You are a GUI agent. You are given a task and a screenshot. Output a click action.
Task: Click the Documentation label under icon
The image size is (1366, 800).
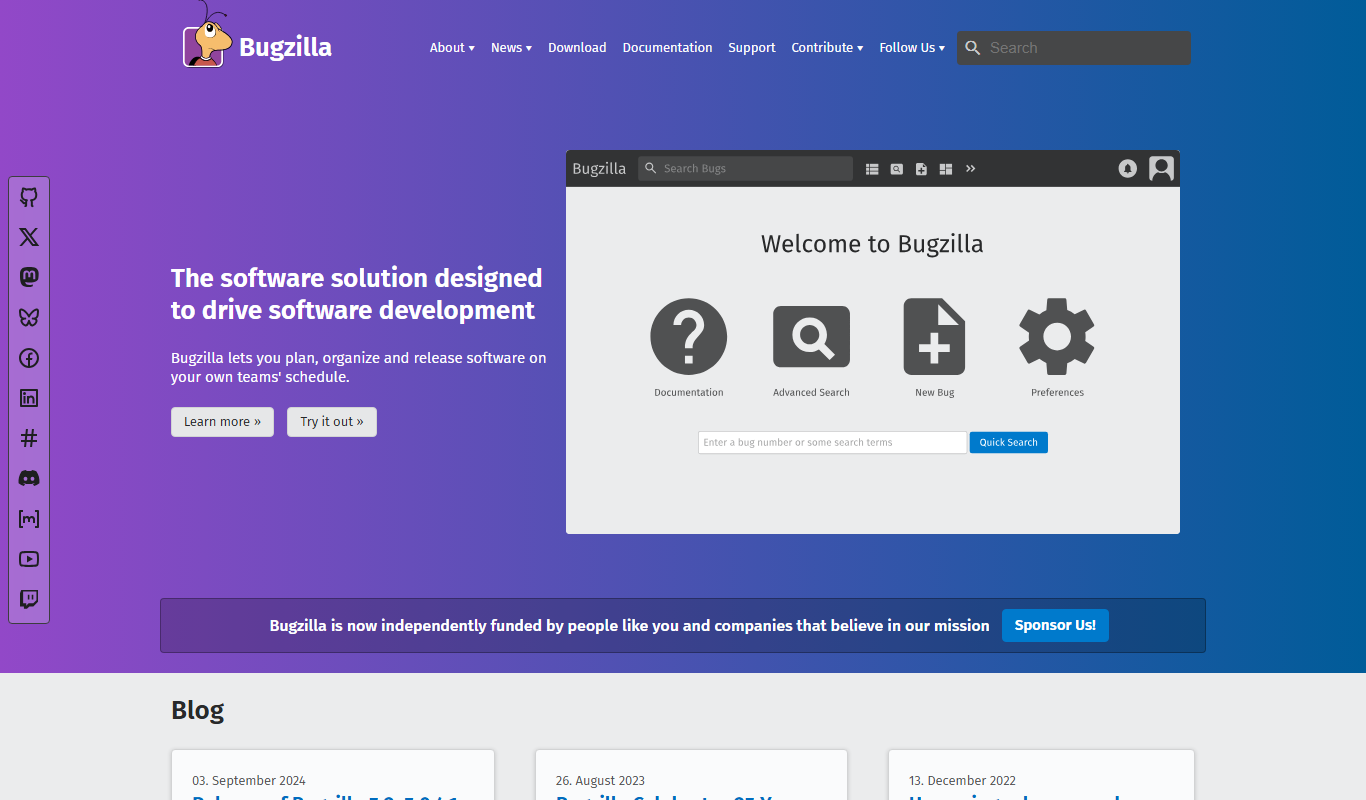pyautogui.click(x=689, y=393)
